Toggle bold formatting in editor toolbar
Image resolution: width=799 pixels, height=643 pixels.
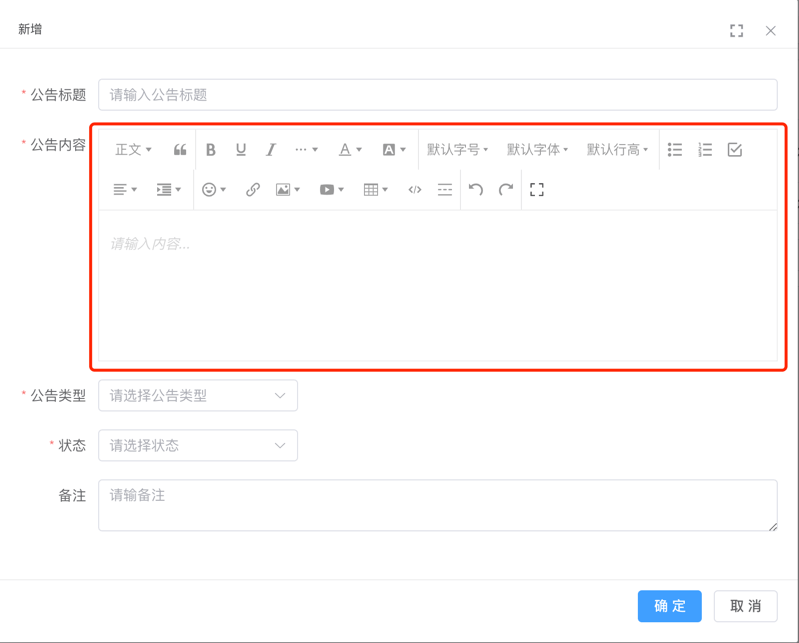[x=210, y=150]
